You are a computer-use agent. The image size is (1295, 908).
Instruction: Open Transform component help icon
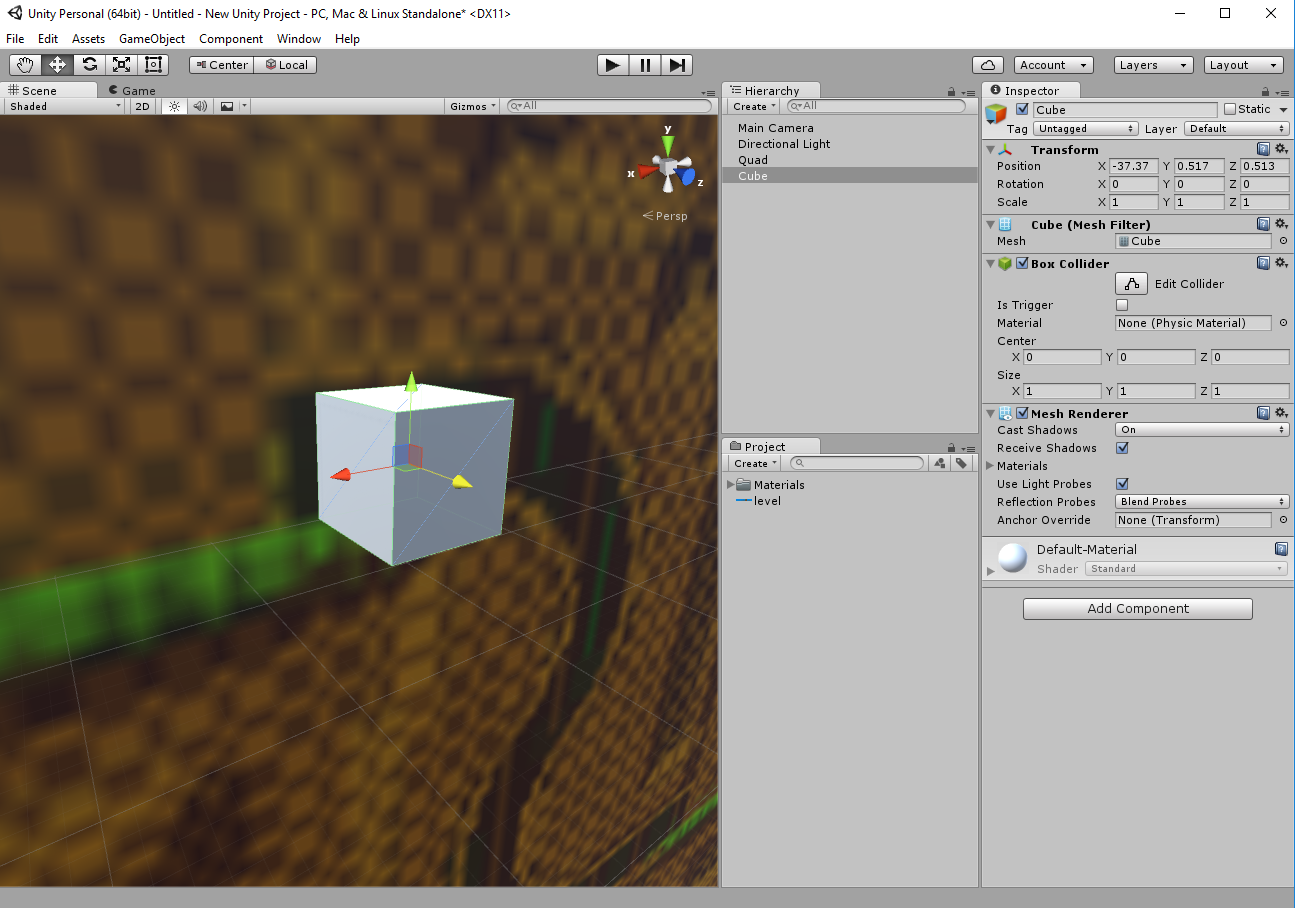[1264, 149]
